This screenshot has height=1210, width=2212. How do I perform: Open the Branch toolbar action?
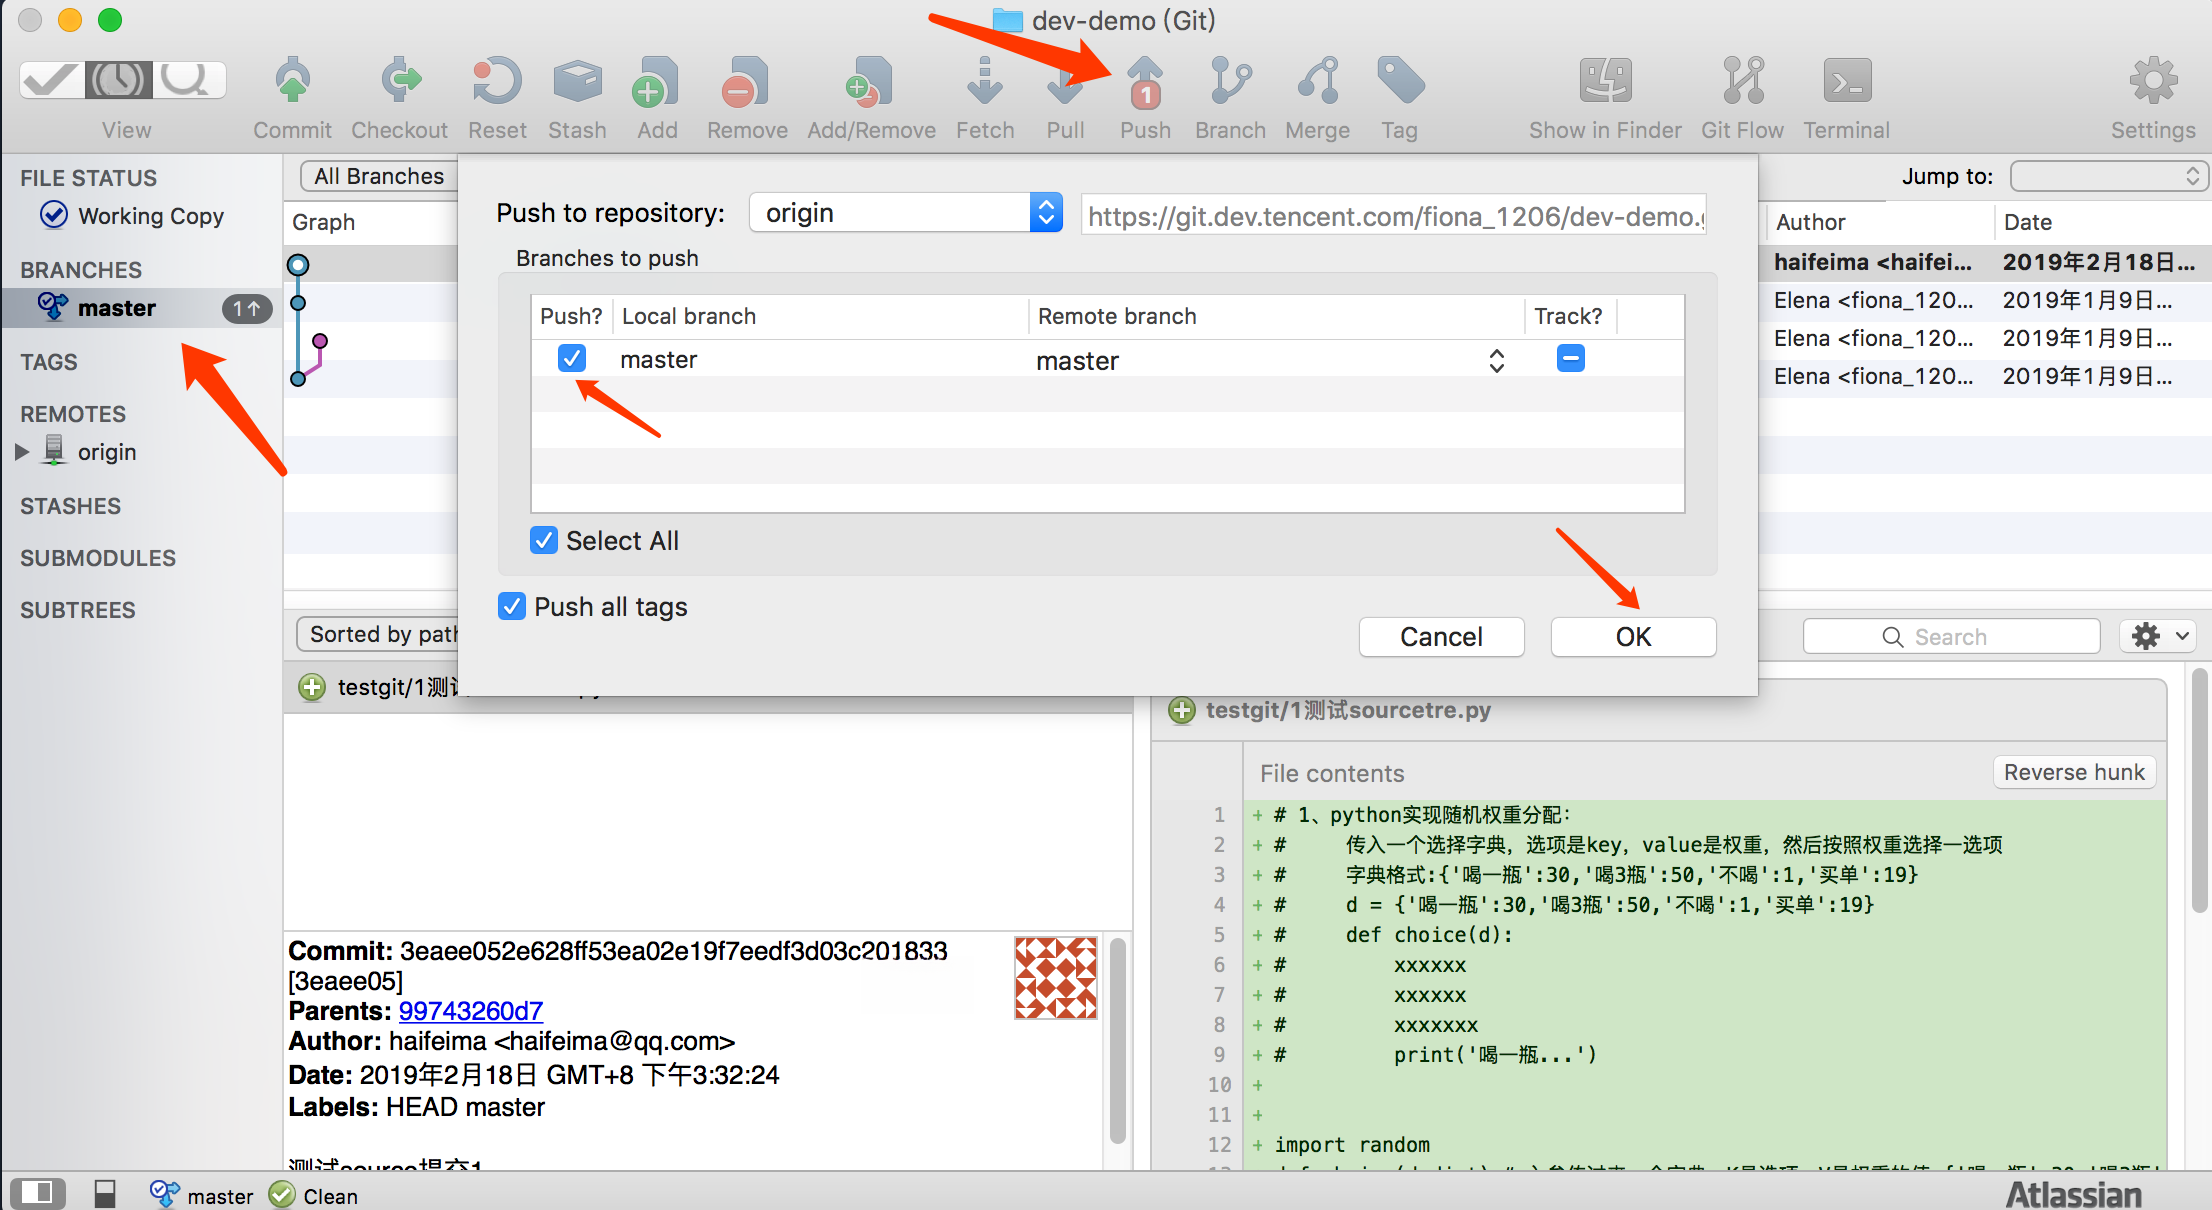click(1230, 98)
